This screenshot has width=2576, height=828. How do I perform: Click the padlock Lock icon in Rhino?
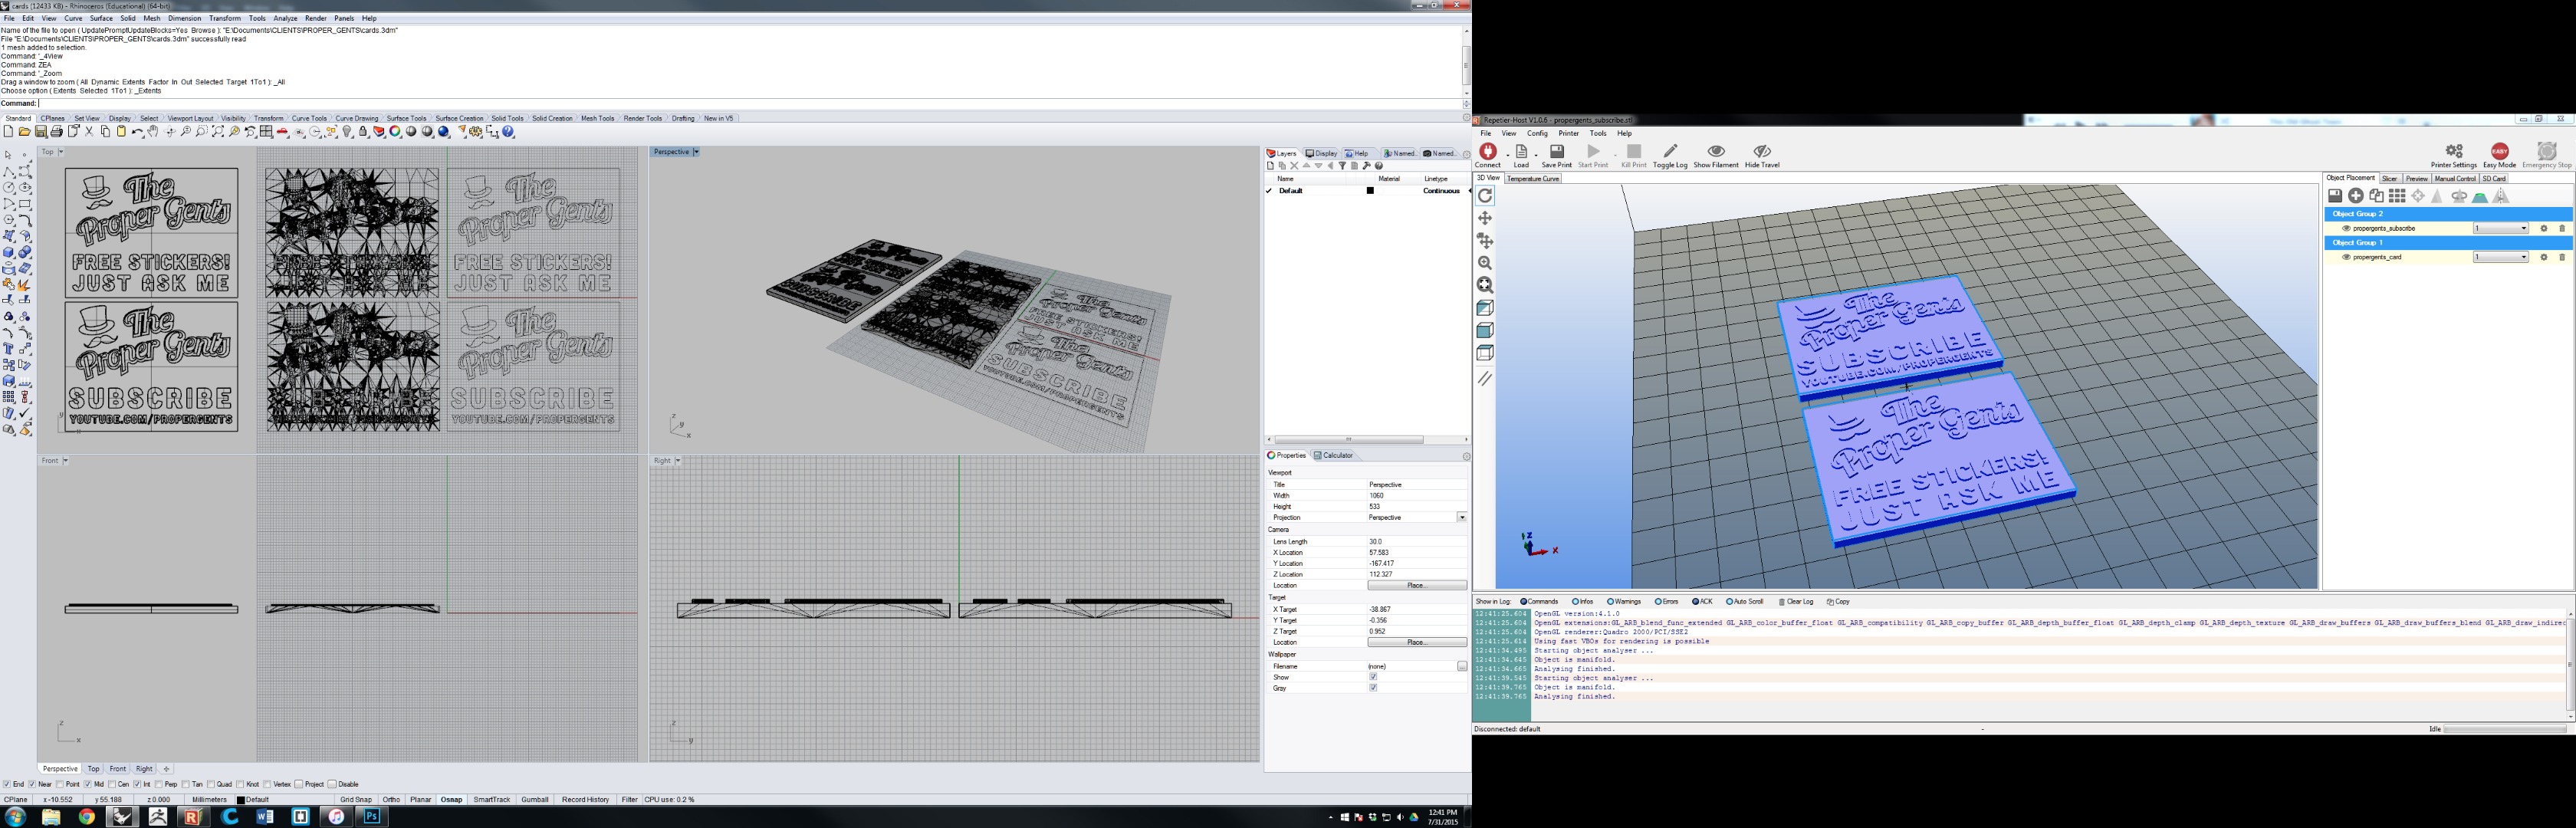pyautogui.click(x=363, y=132)
